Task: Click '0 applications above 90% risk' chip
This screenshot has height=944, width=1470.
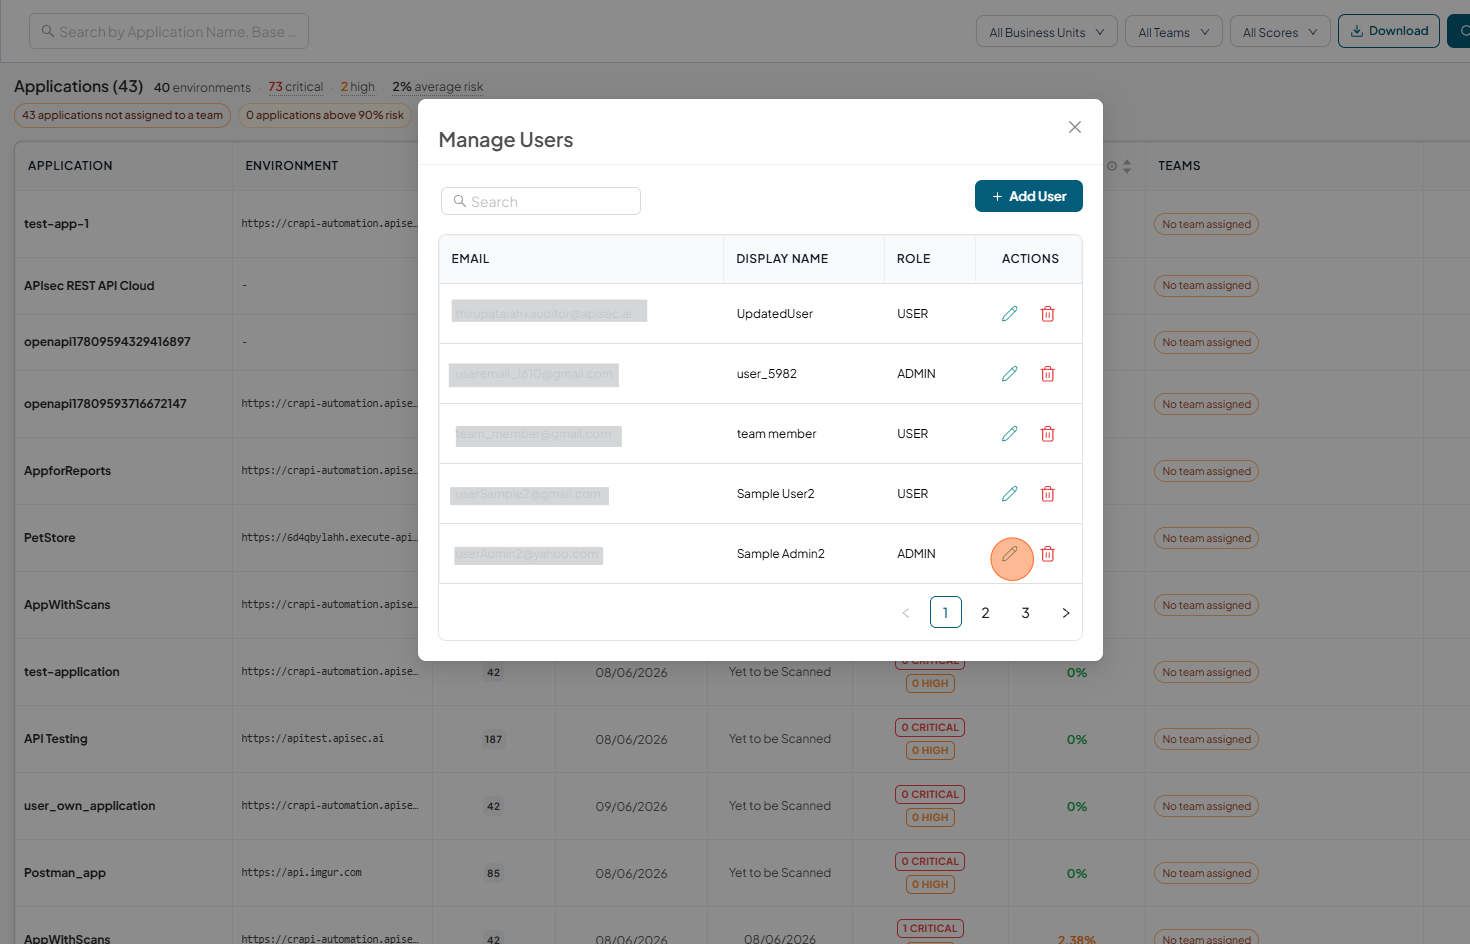Action: (x=325, y=115)
